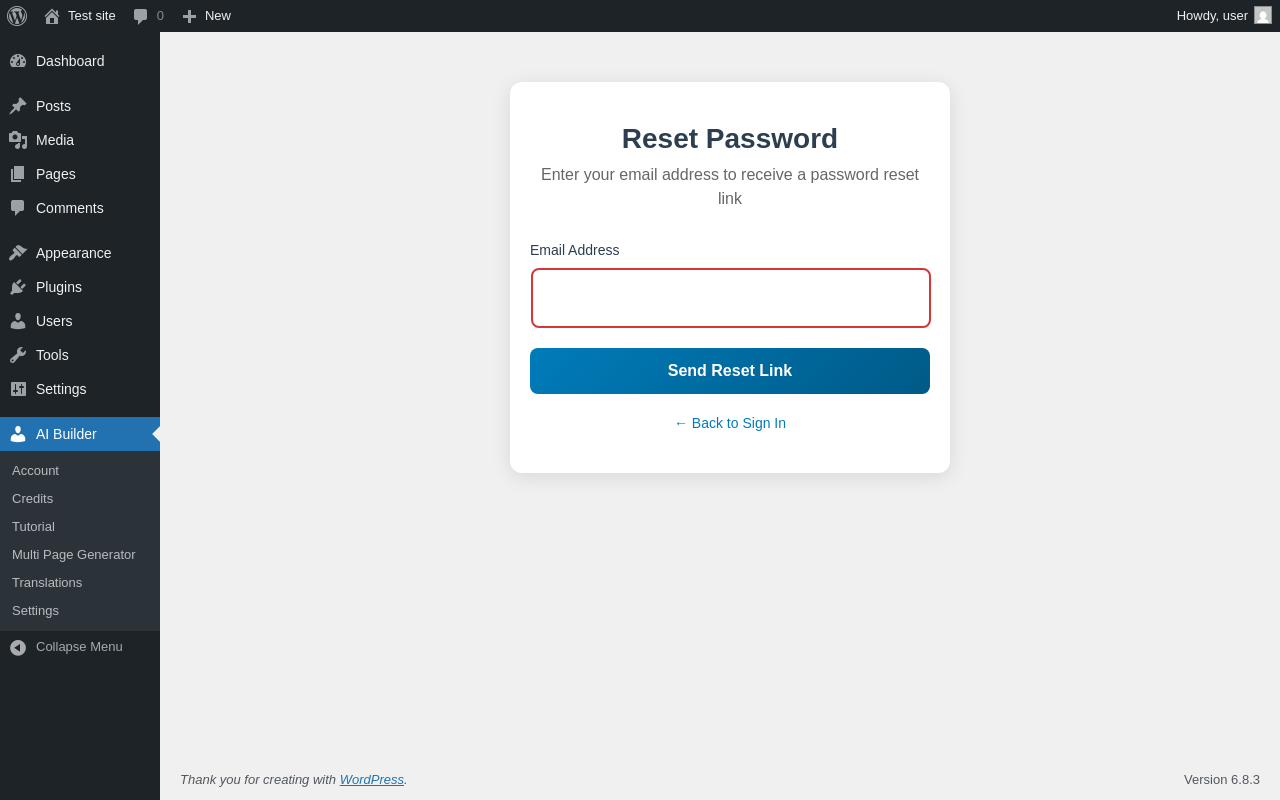The image size is (1280, 800).
Task: Click the Media library icon
Action: 18,140
